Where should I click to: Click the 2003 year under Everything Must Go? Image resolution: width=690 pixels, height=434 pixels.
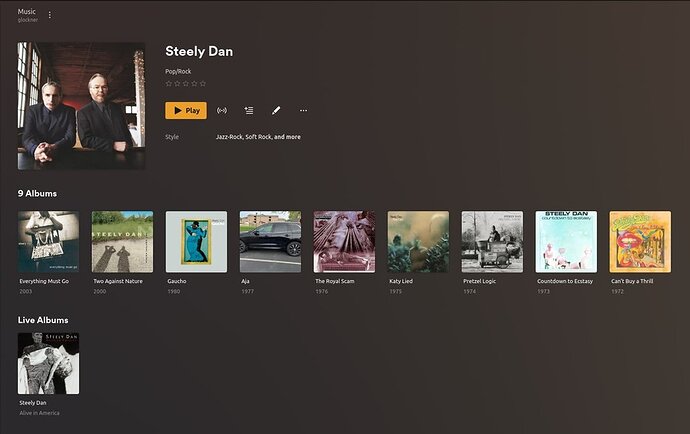tap(26, 291)
